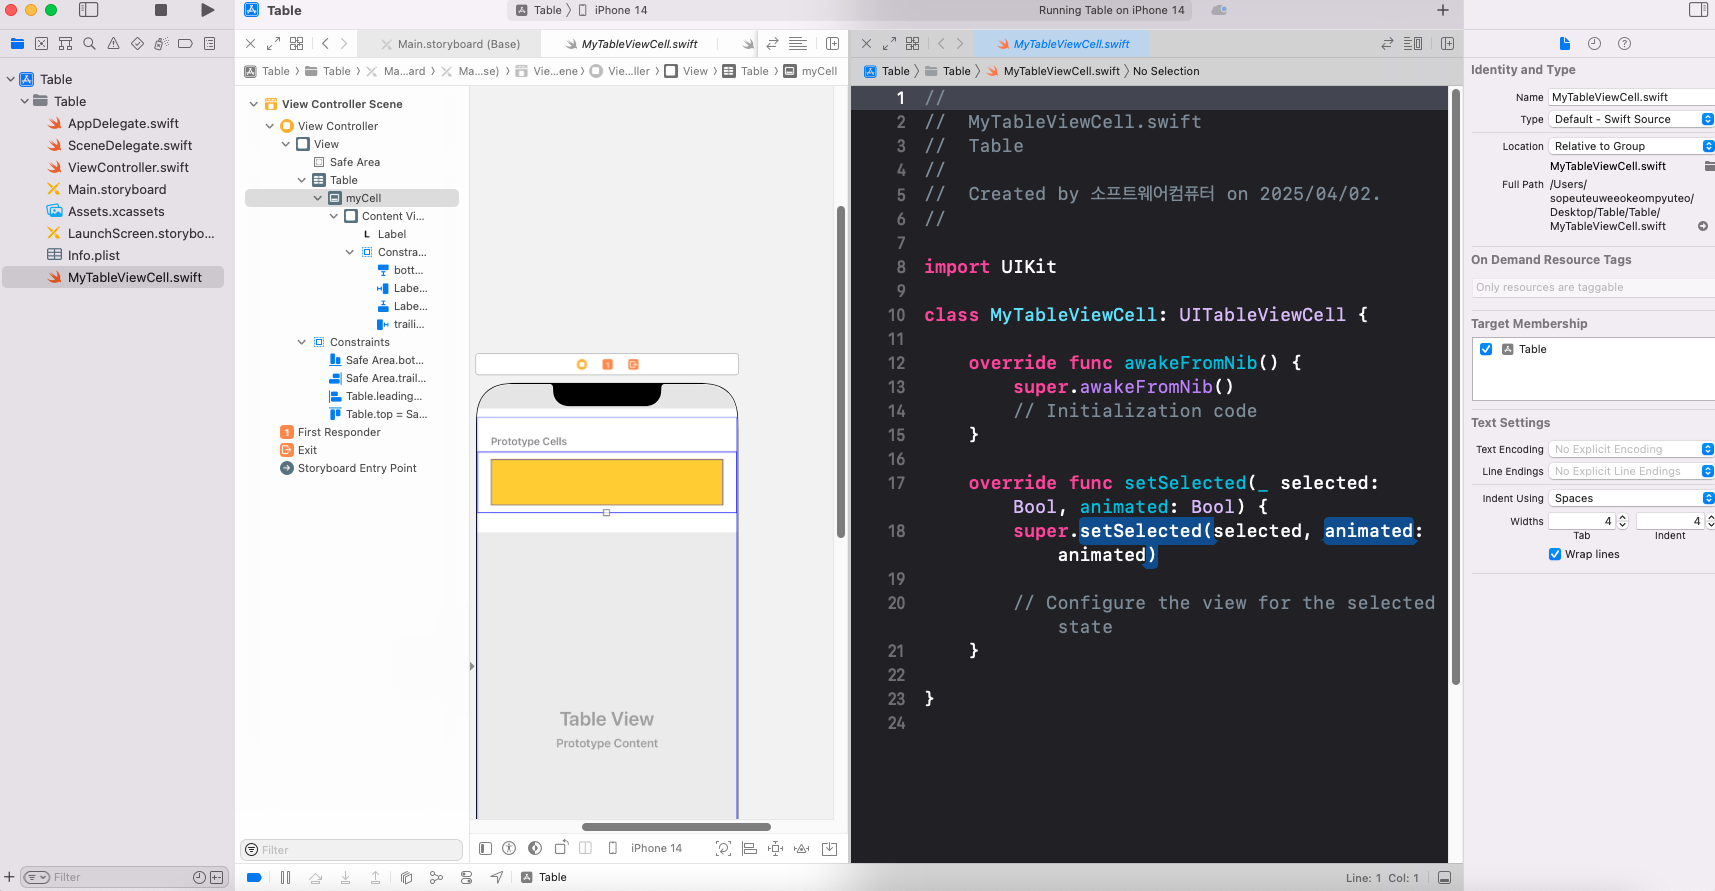
Task: Open the Report navigator
Action: click(x=209, y=44)
